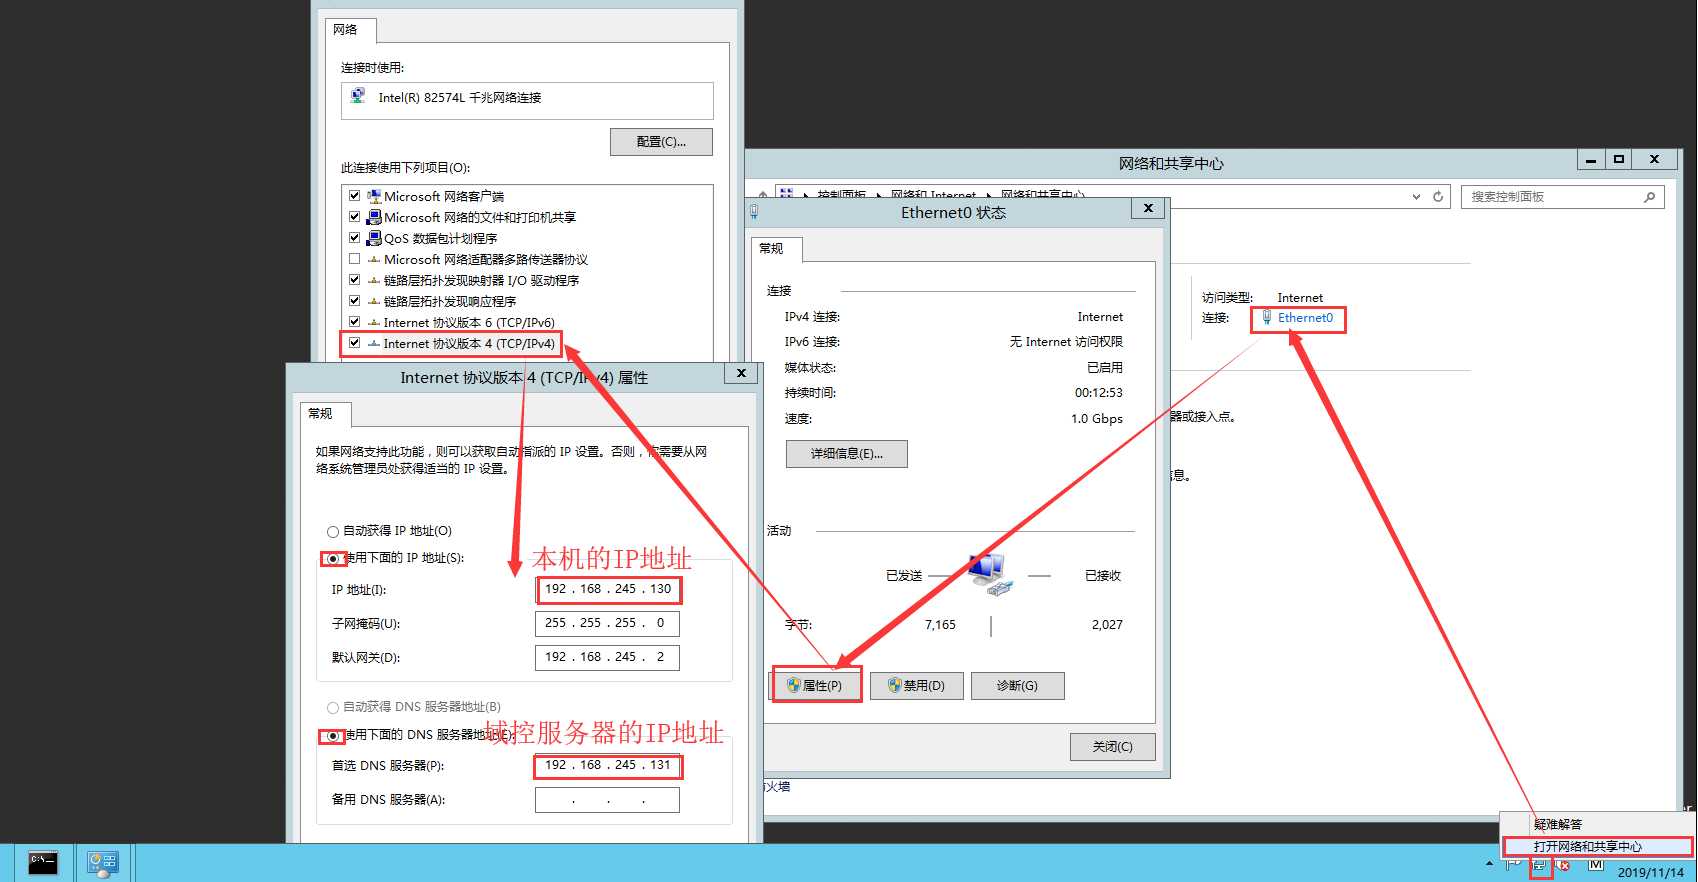Viewport: 1698px width, 882px height.
Task: Click the 1.0 Gbps speed value
Action: 1097,419
